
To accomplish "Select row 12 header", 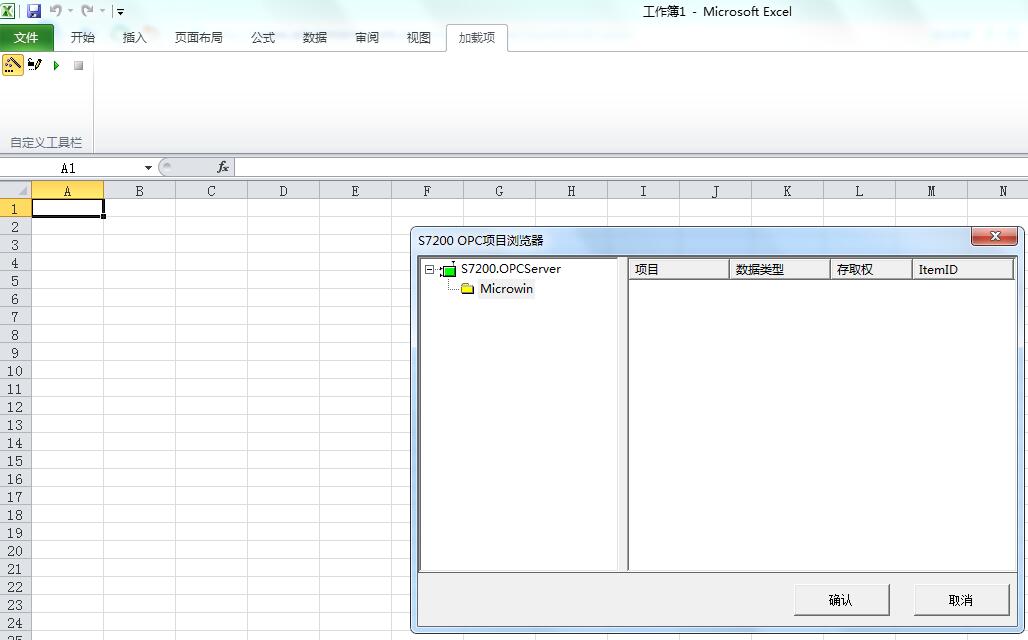I will [x=15, y=407].
